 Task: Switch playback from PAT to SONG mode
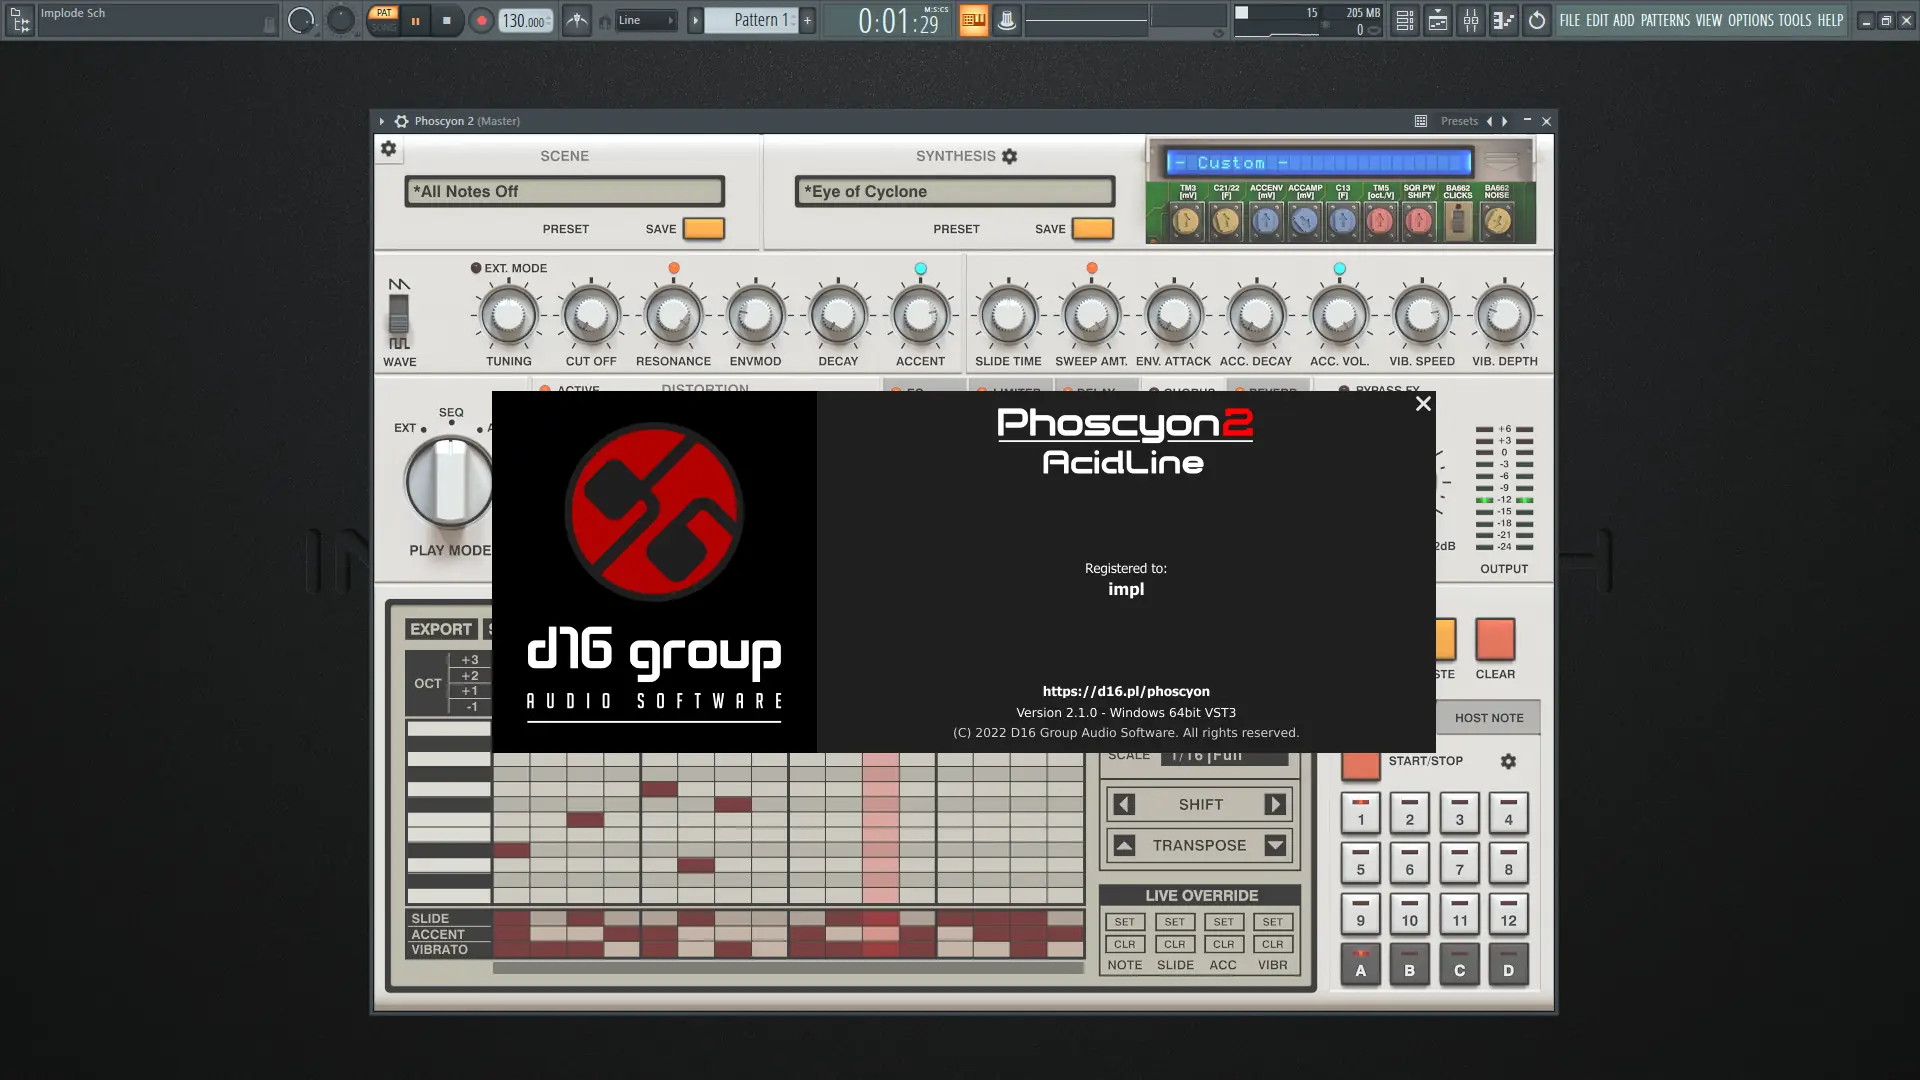pyautogui.click(x=386, y=27)
